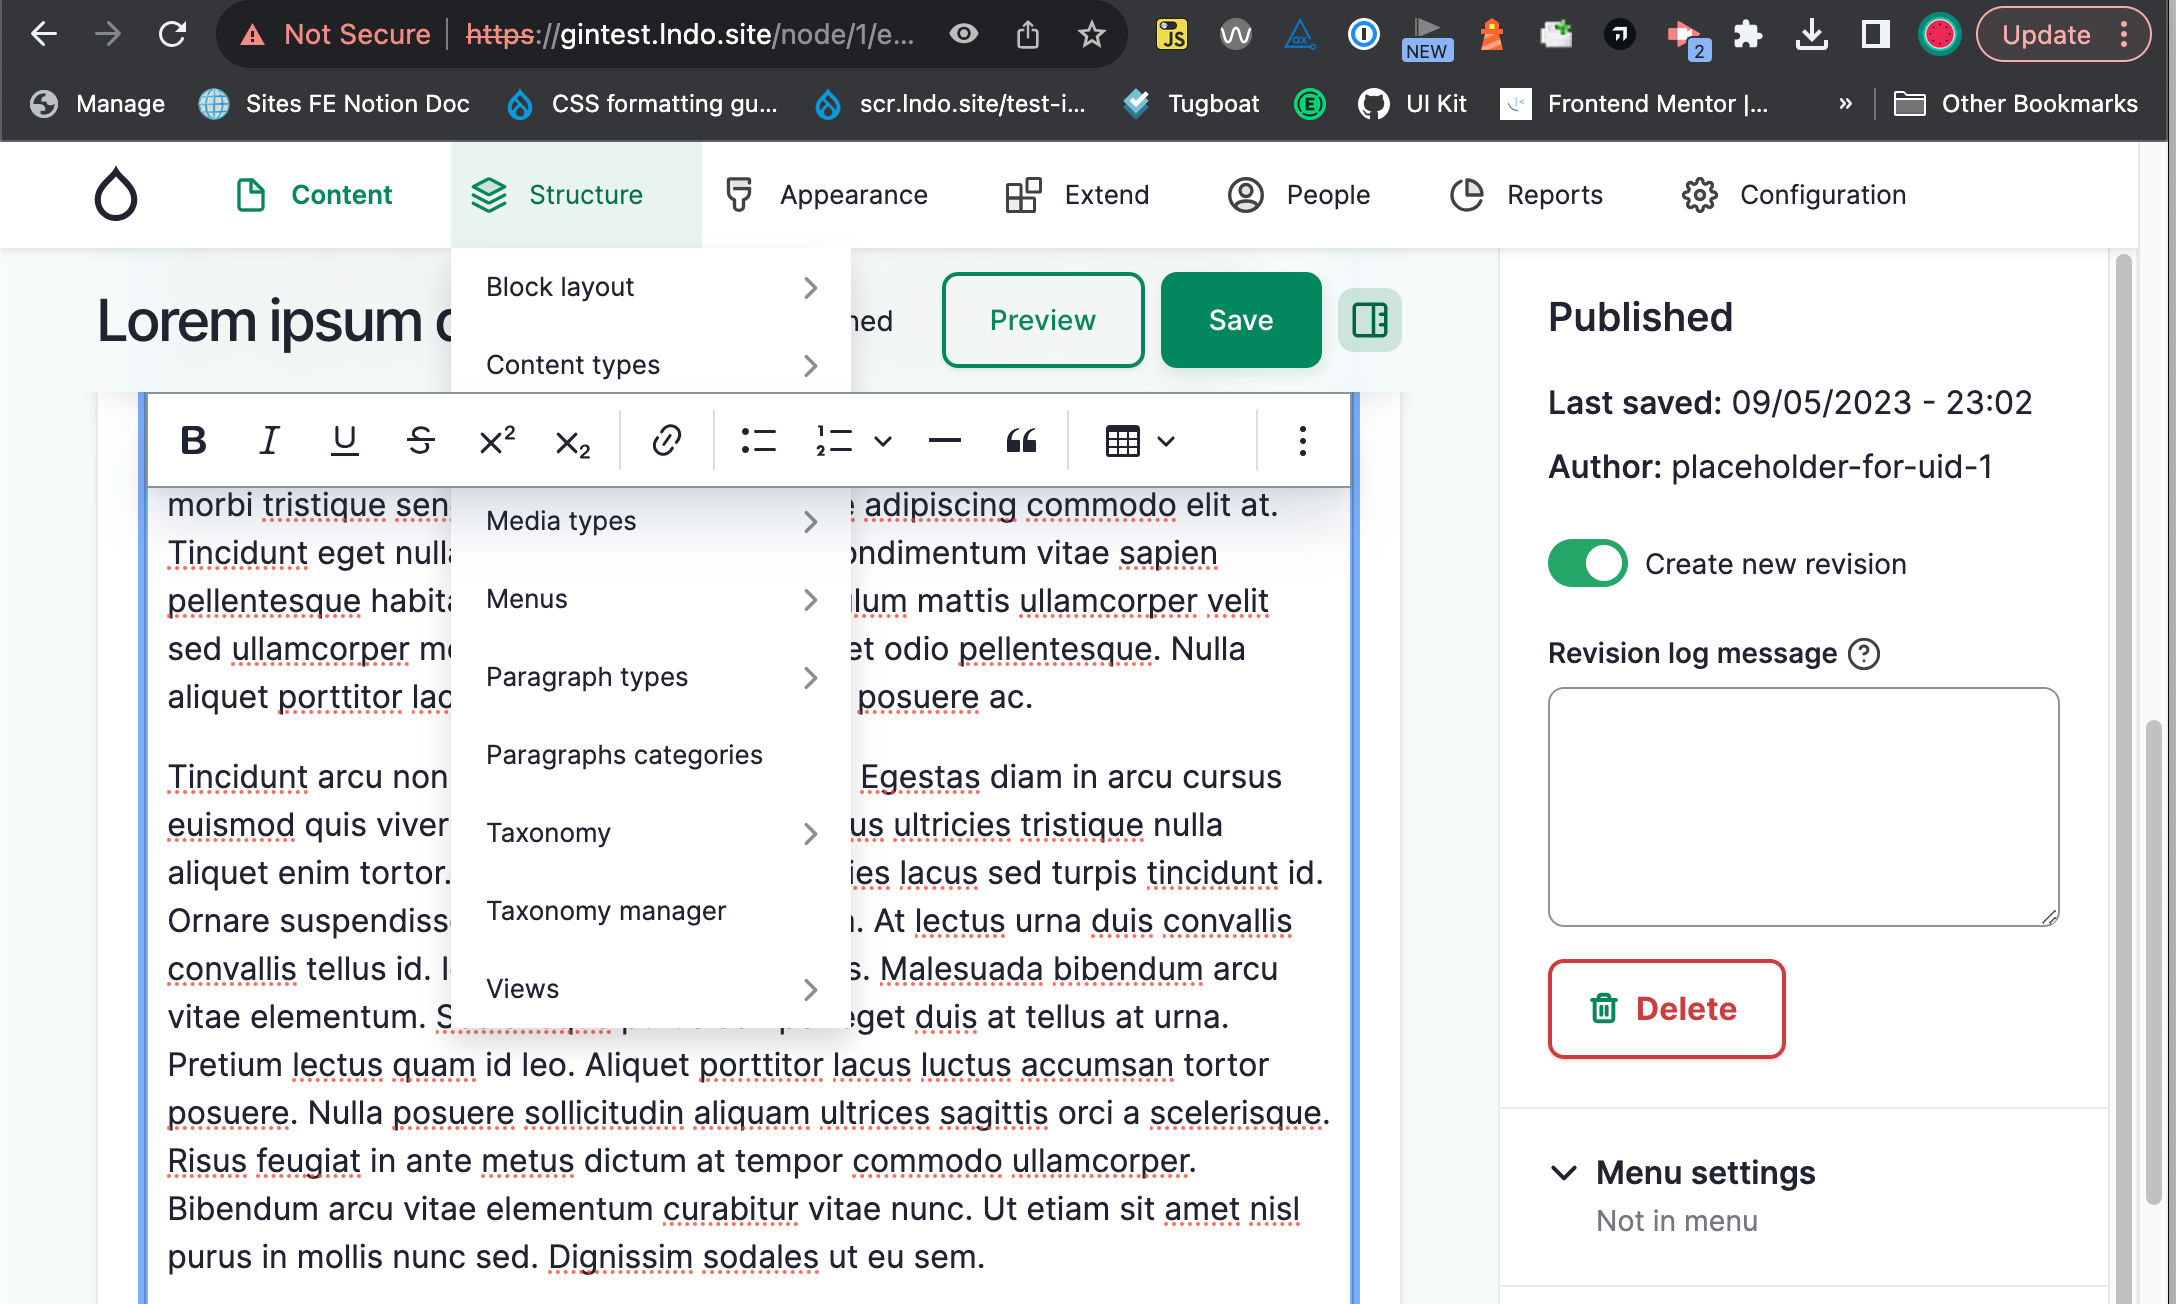This screenshot has width=2176, height=1304.
Task: Apply underline to selected text
Action: tap(345, 440)
